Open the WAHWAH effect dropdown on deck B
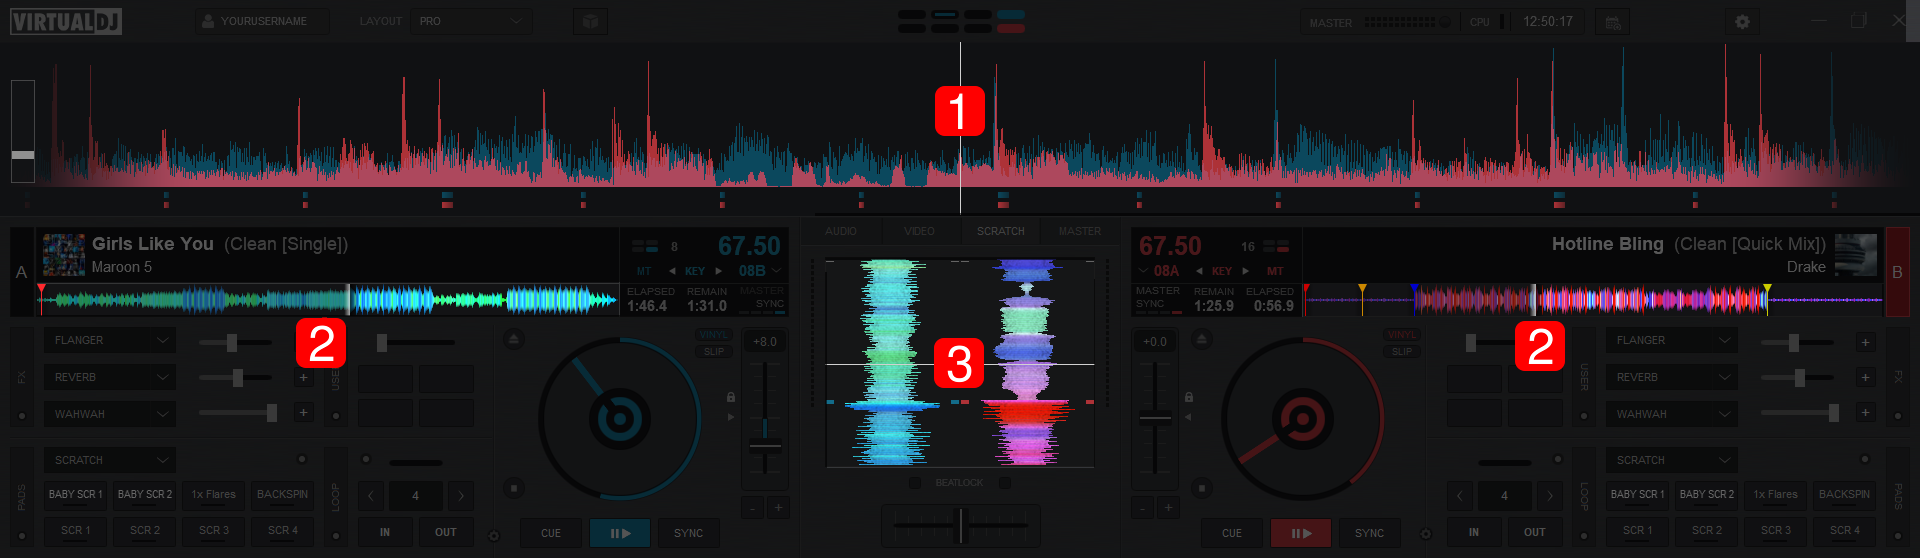Image resolution: width=1920 pixels, height=558 pixels. pyautogui.click(x=1671, y=414)
